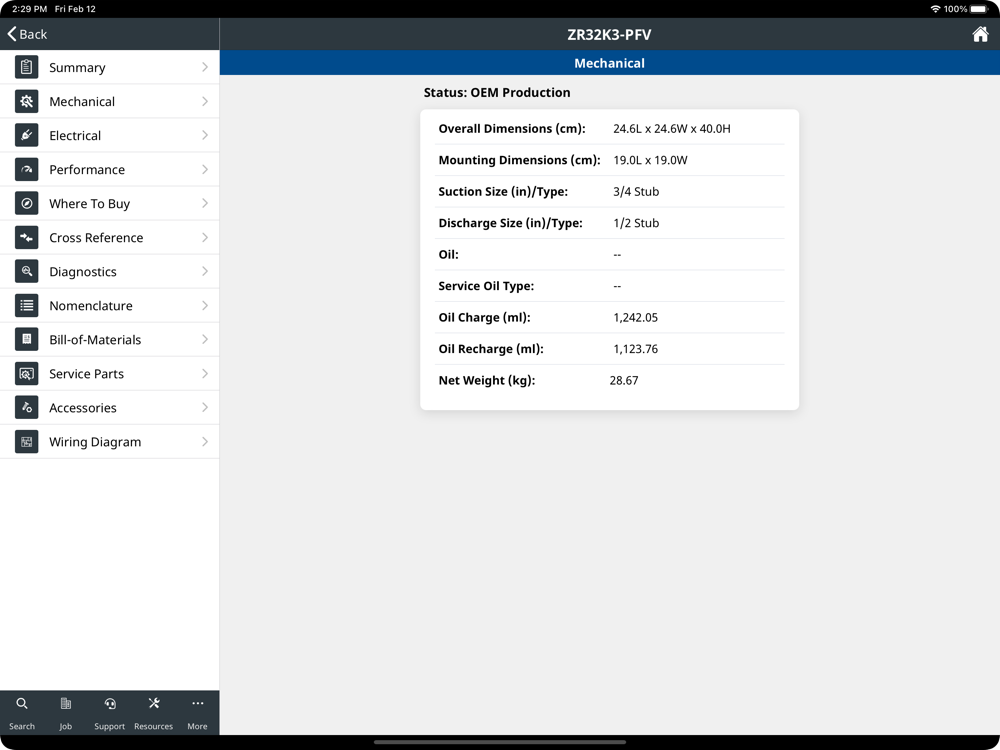Click the 1/2 Stub discharge value
Viewport: 1000px width, 750px height.
click(x=636, y=223)
